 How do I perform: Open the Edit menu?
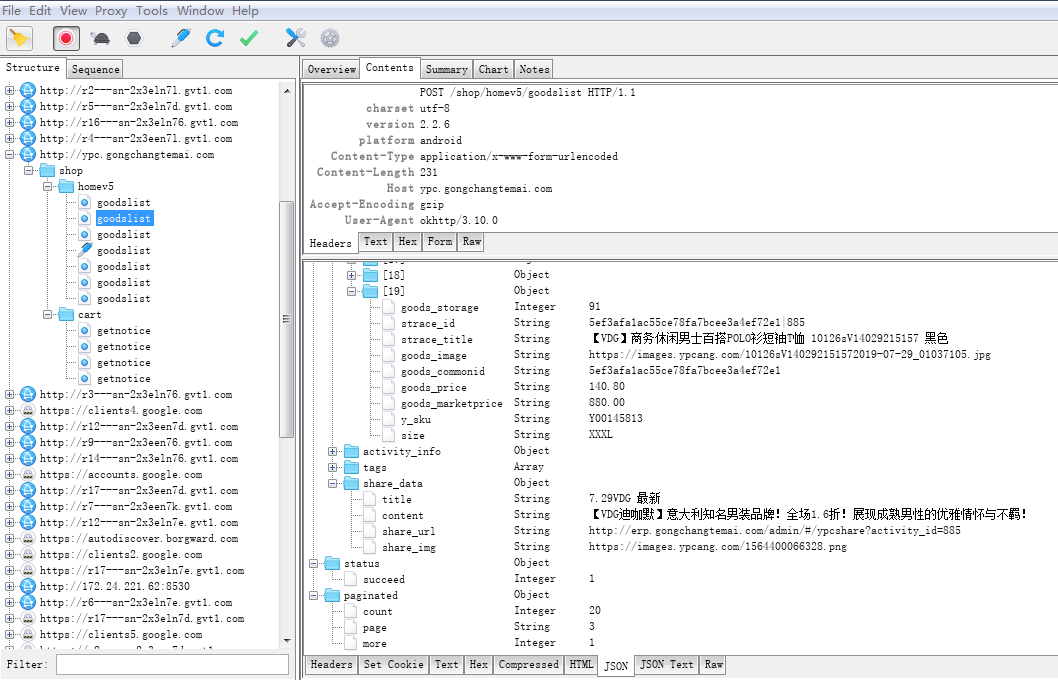pos(40,11)
